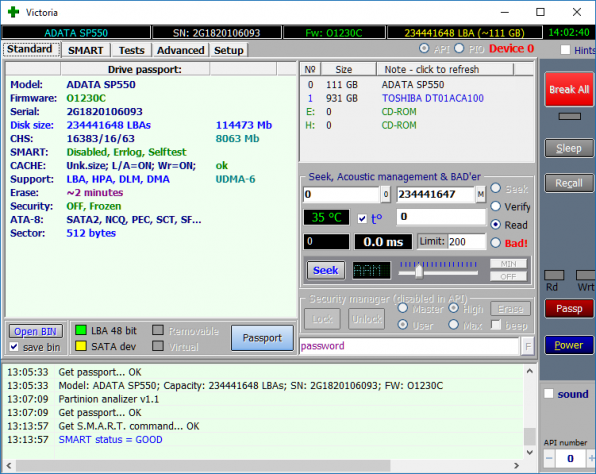
Task: Toggle the save bin checkbox
Action: point(14,347)
